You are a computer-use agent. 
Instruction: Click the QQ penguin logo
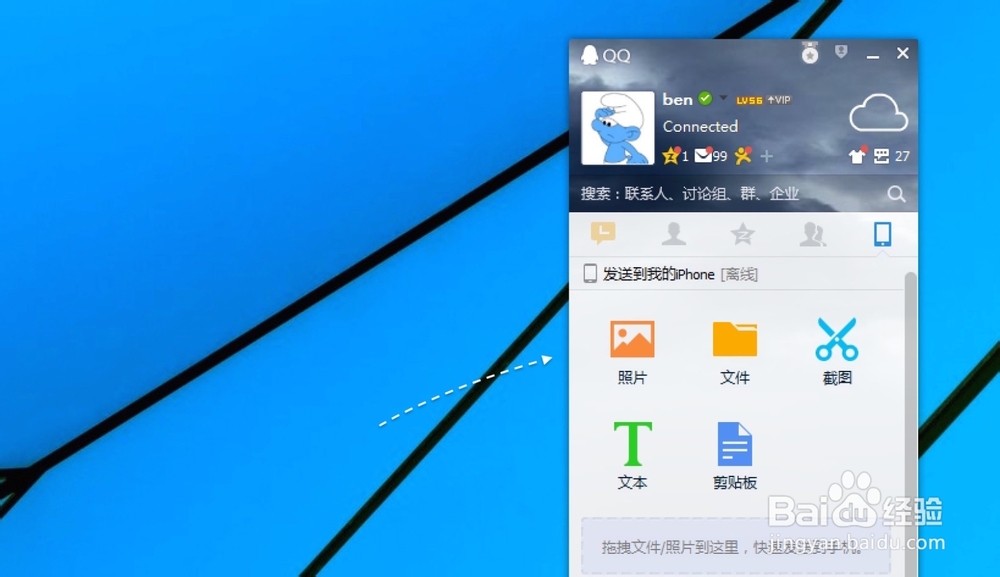(589, 55)
